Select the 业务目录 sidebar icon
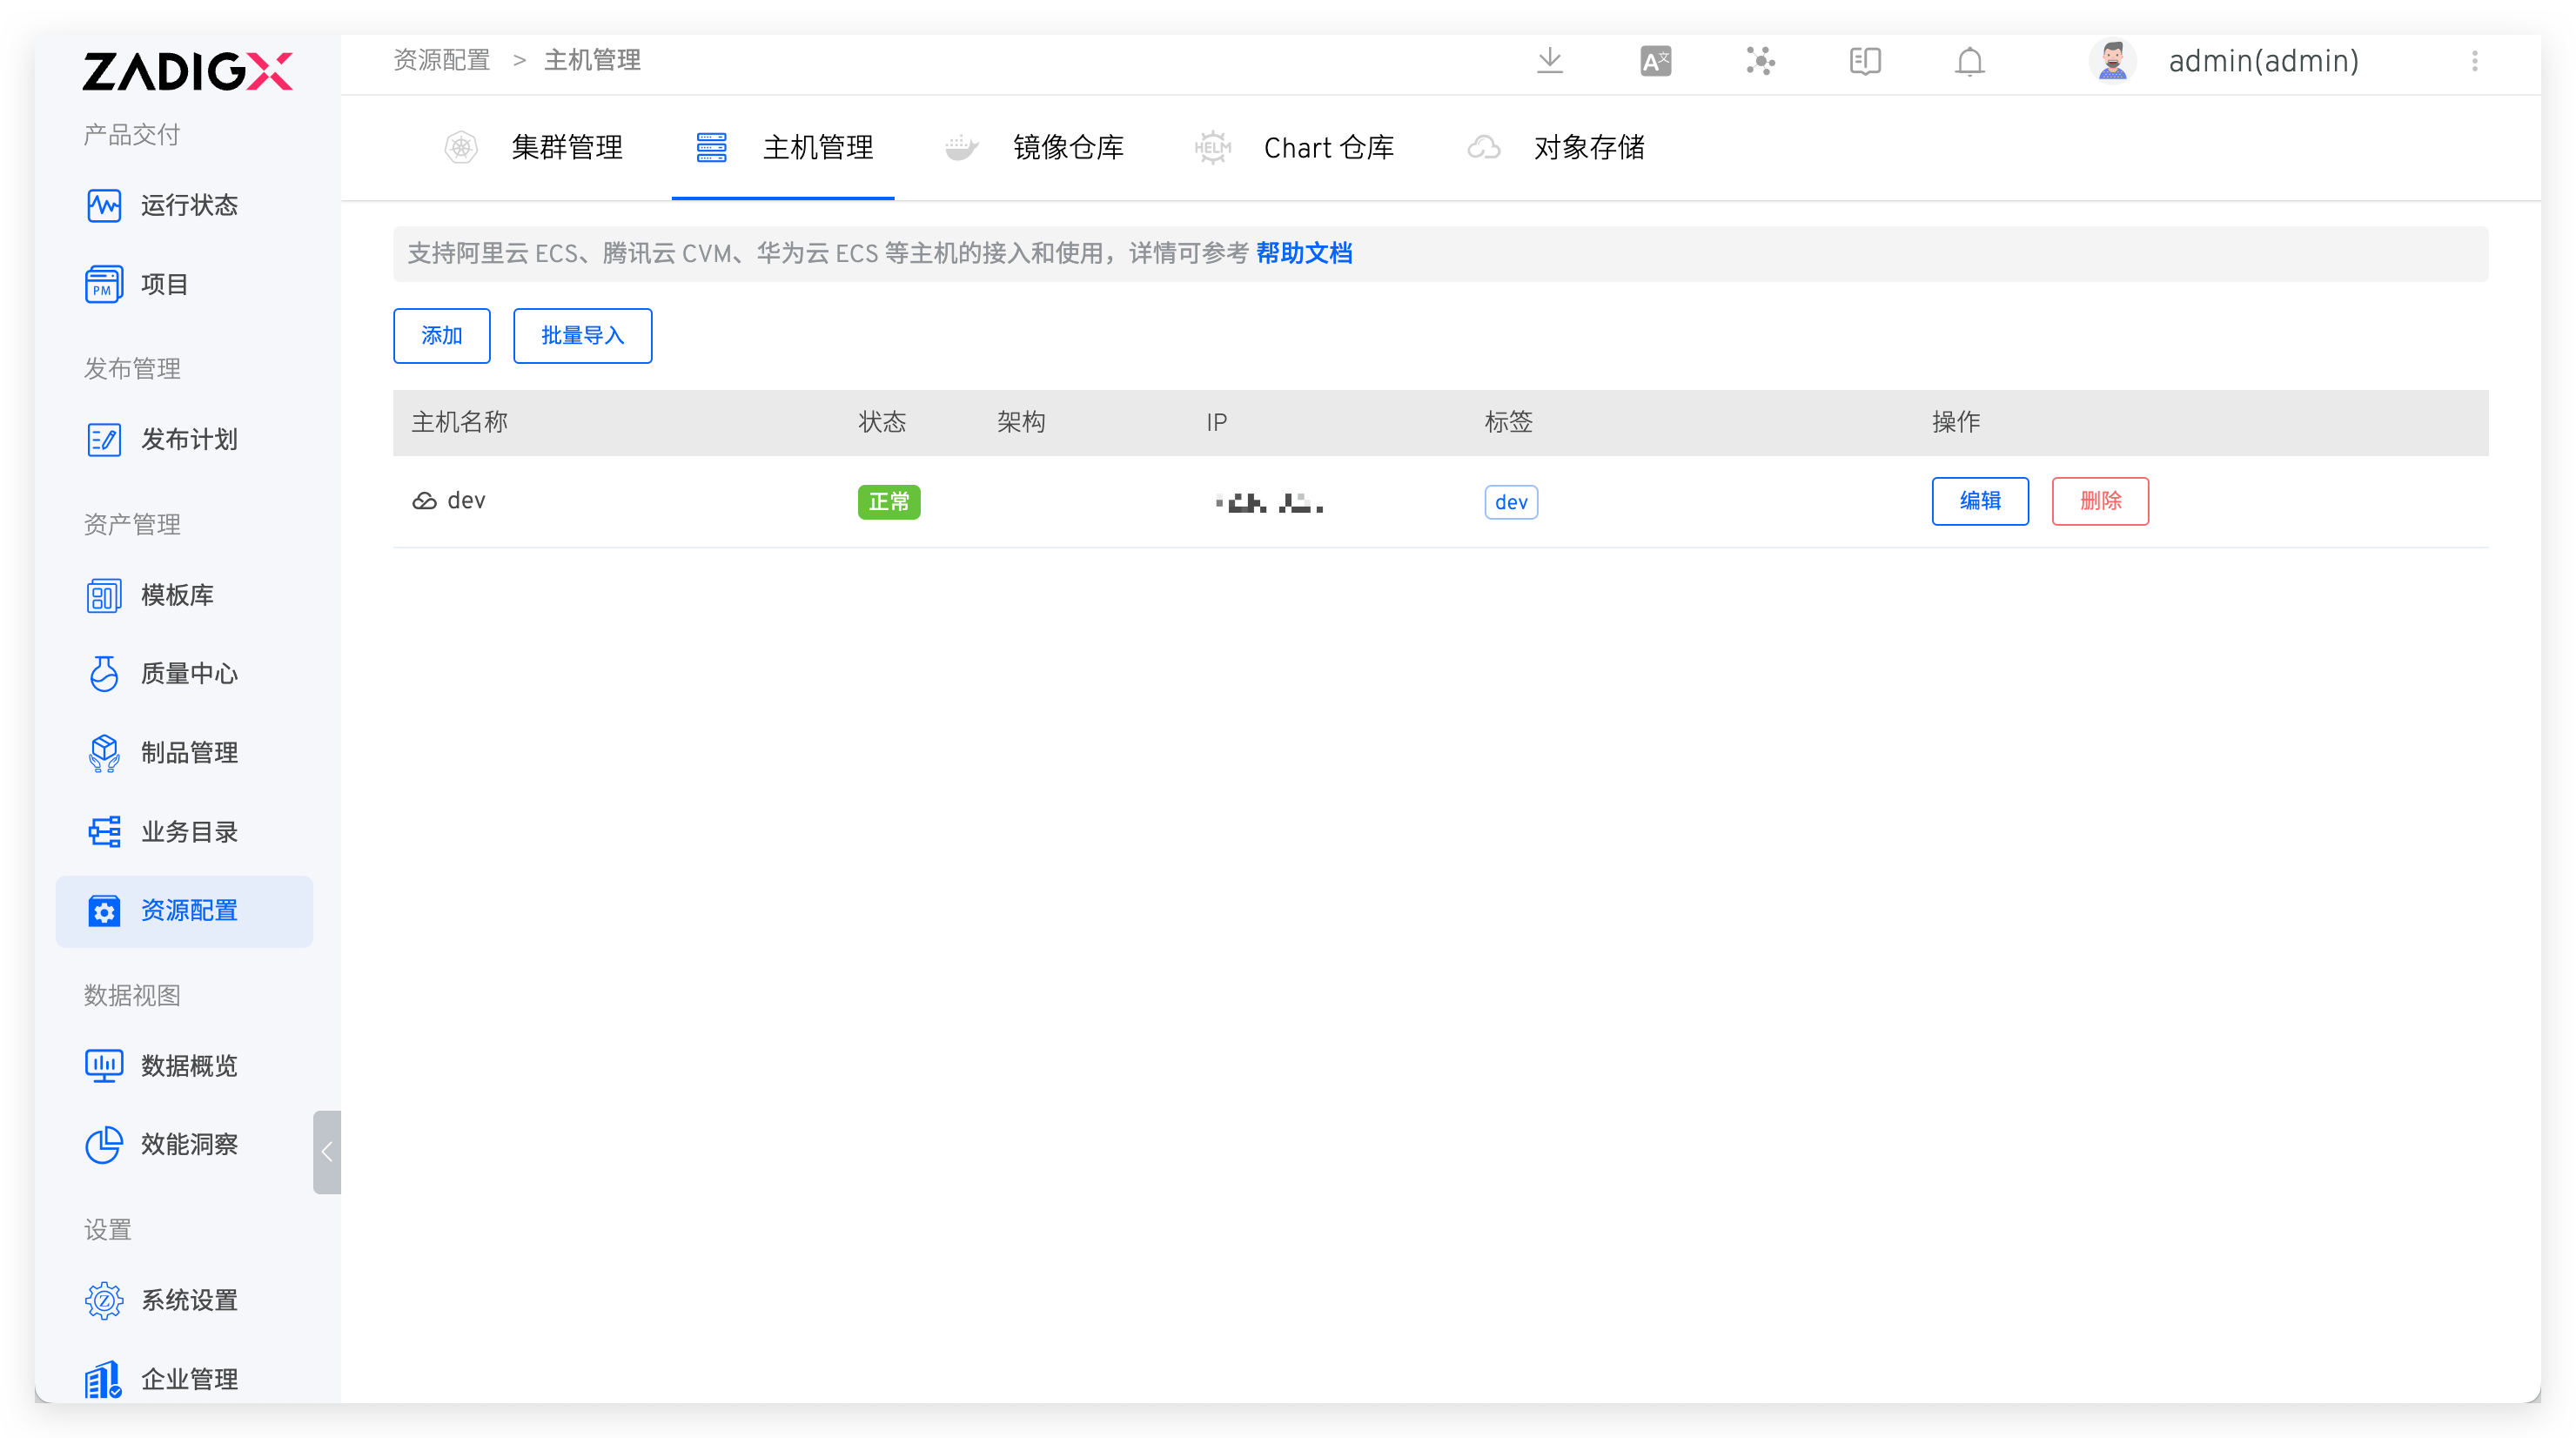Viewport: 2576px width, 1438px height. pos(104,831)
